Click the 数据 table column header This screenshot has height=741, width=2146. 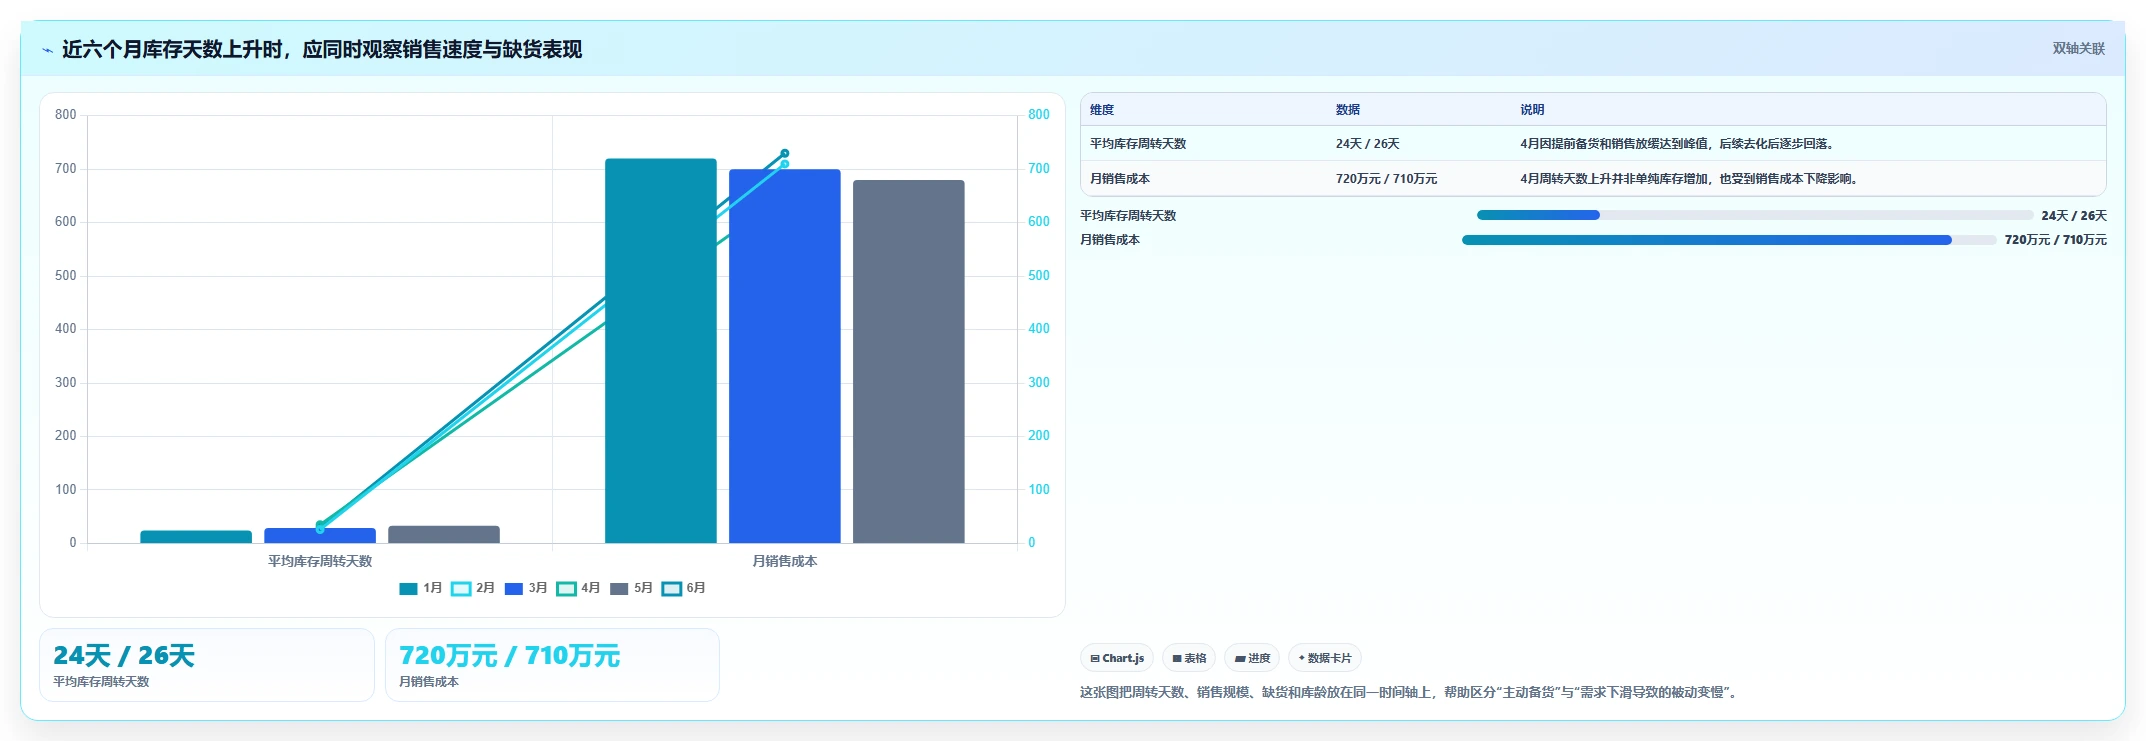[x=1348, y=110]
